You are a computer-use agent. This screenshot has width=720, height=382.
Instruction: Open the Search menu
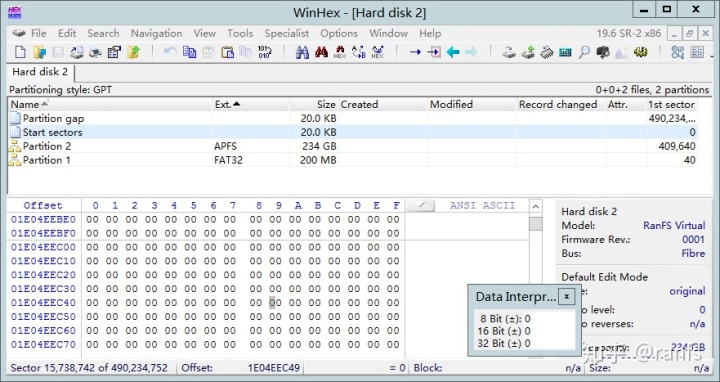[x=103, y=33]
